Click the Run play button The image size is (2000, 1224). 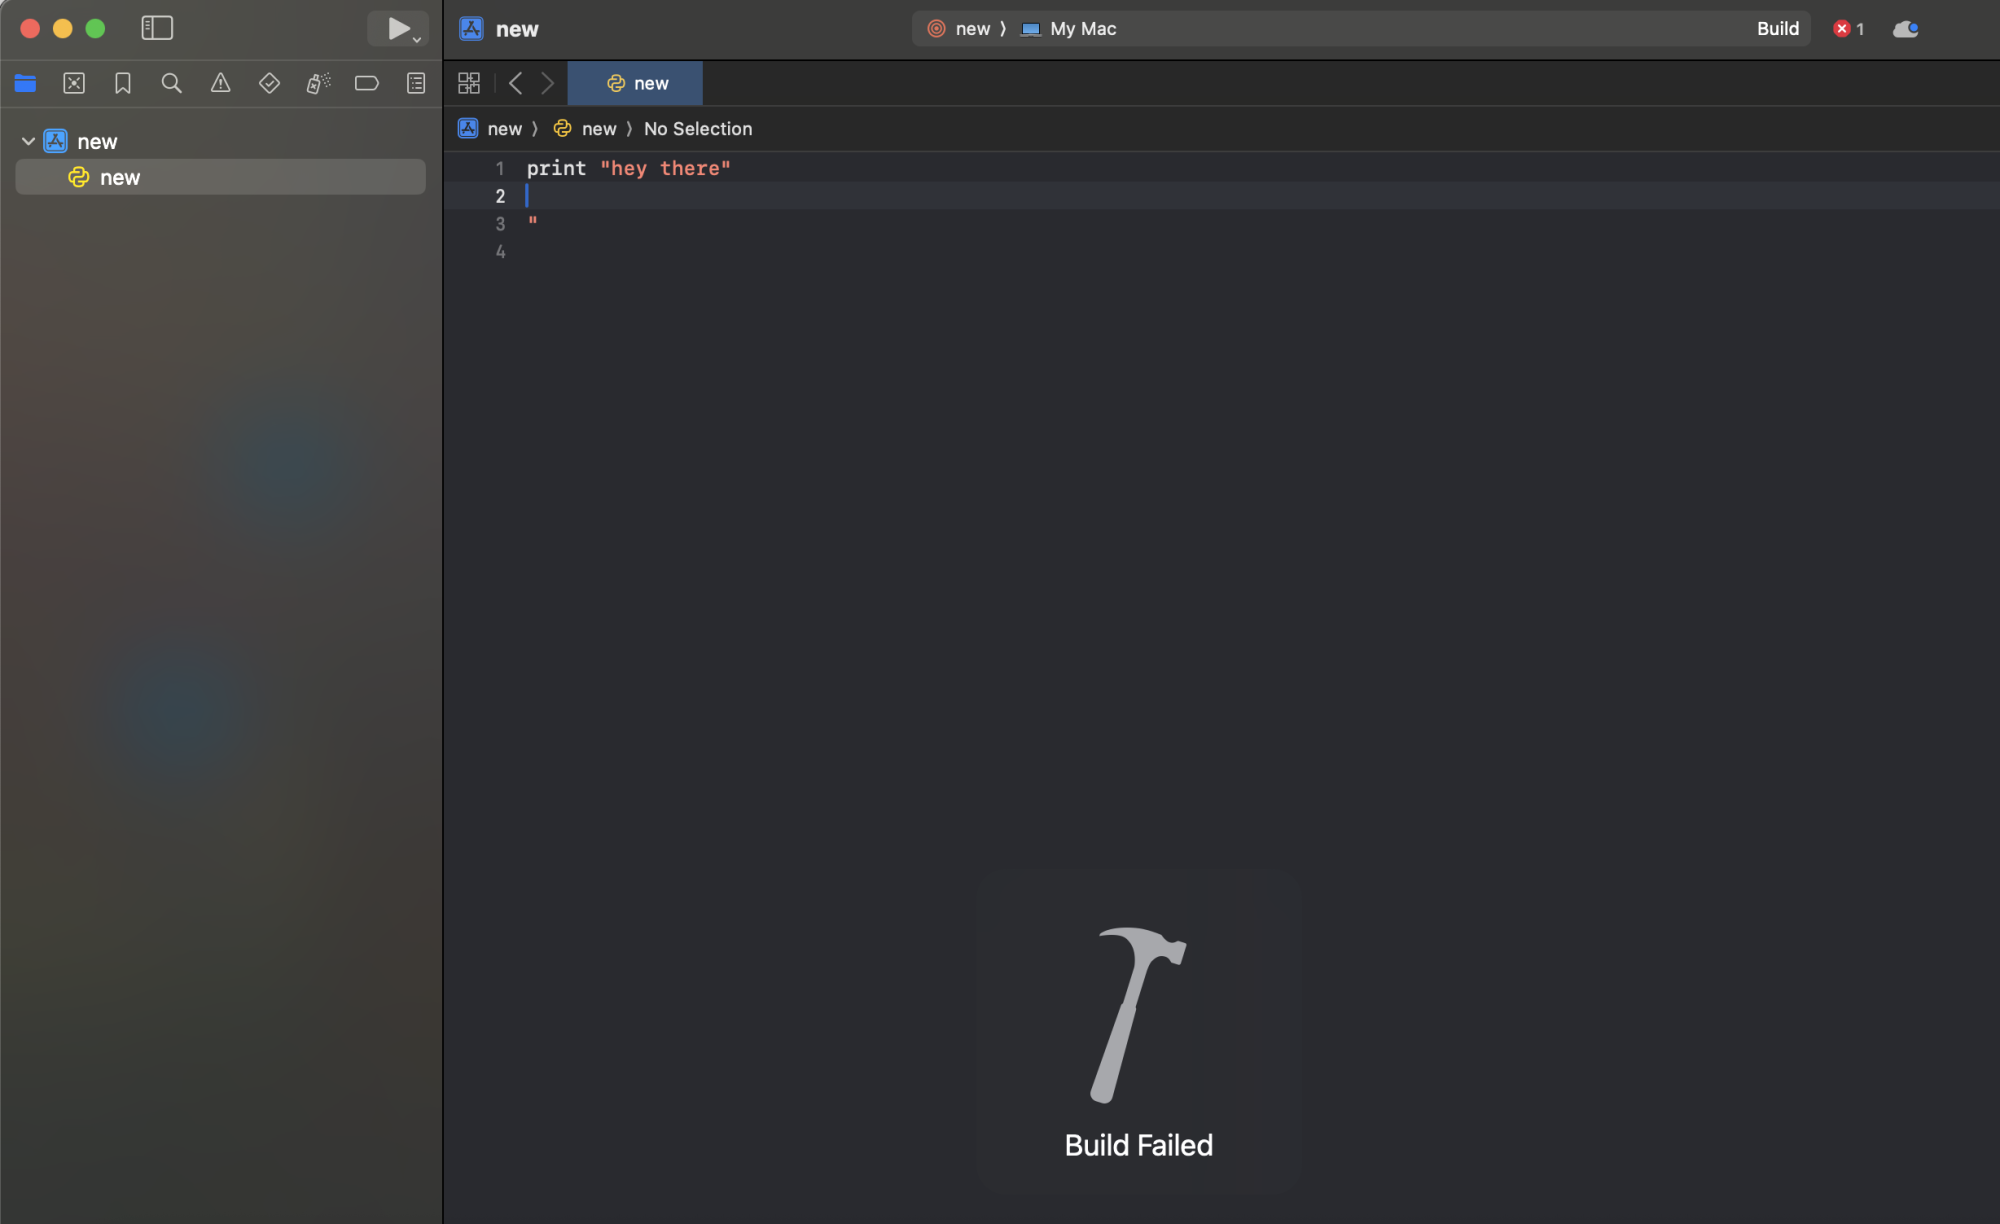pyautogui.click(x=397, y=28)
